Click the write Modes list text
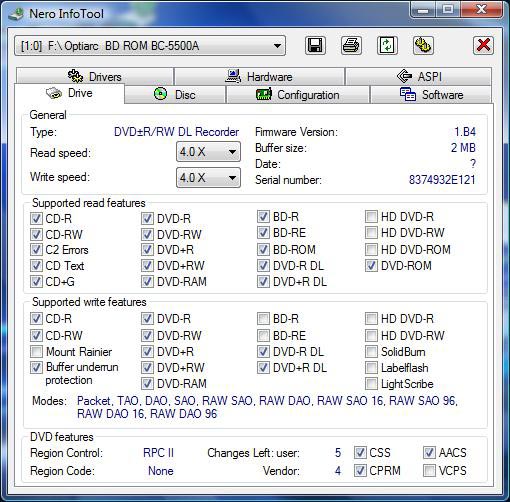This screenshot has width=510, height=502. pos(267,407)
